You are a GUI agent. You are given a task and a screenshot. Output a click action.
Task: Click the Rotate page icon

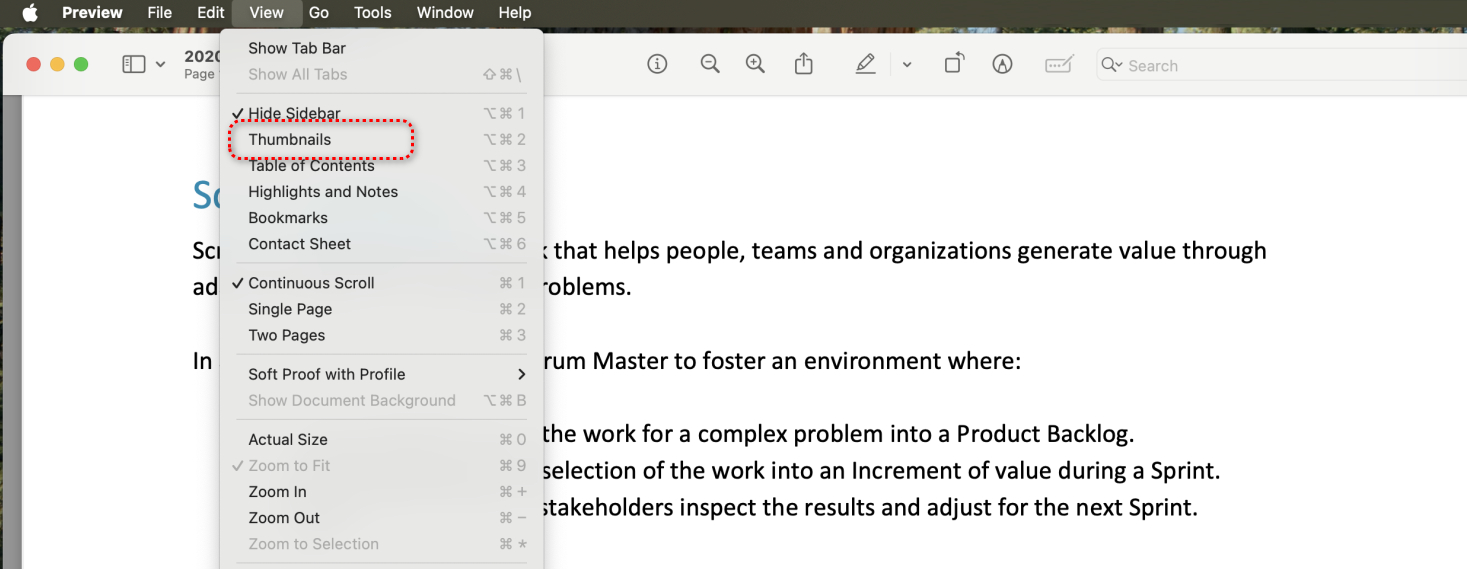[954, 65]
